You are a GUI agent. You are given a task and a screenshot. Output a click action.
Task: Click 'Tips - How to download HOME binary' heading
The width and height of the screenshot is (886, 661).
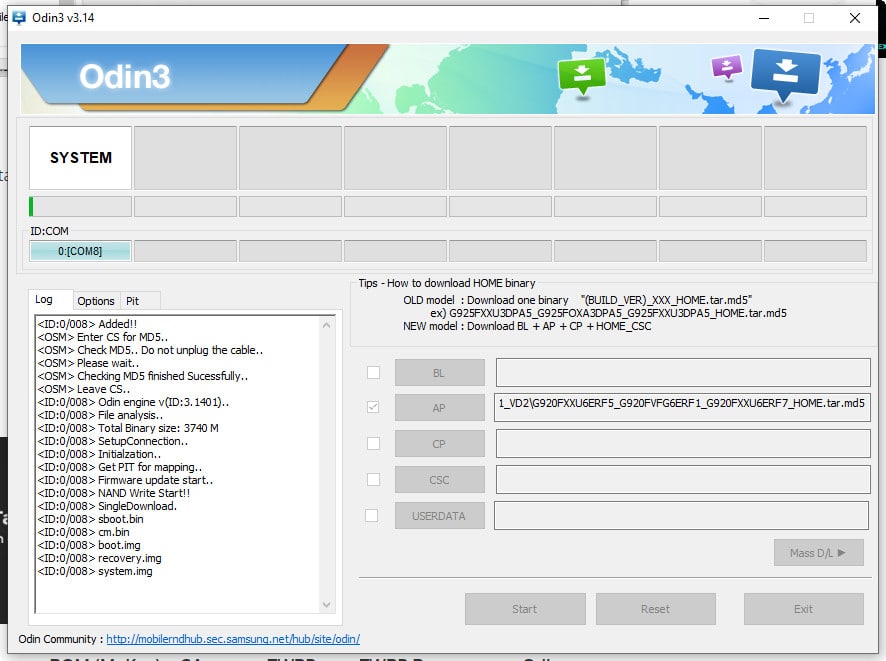(x=446, y=283)
